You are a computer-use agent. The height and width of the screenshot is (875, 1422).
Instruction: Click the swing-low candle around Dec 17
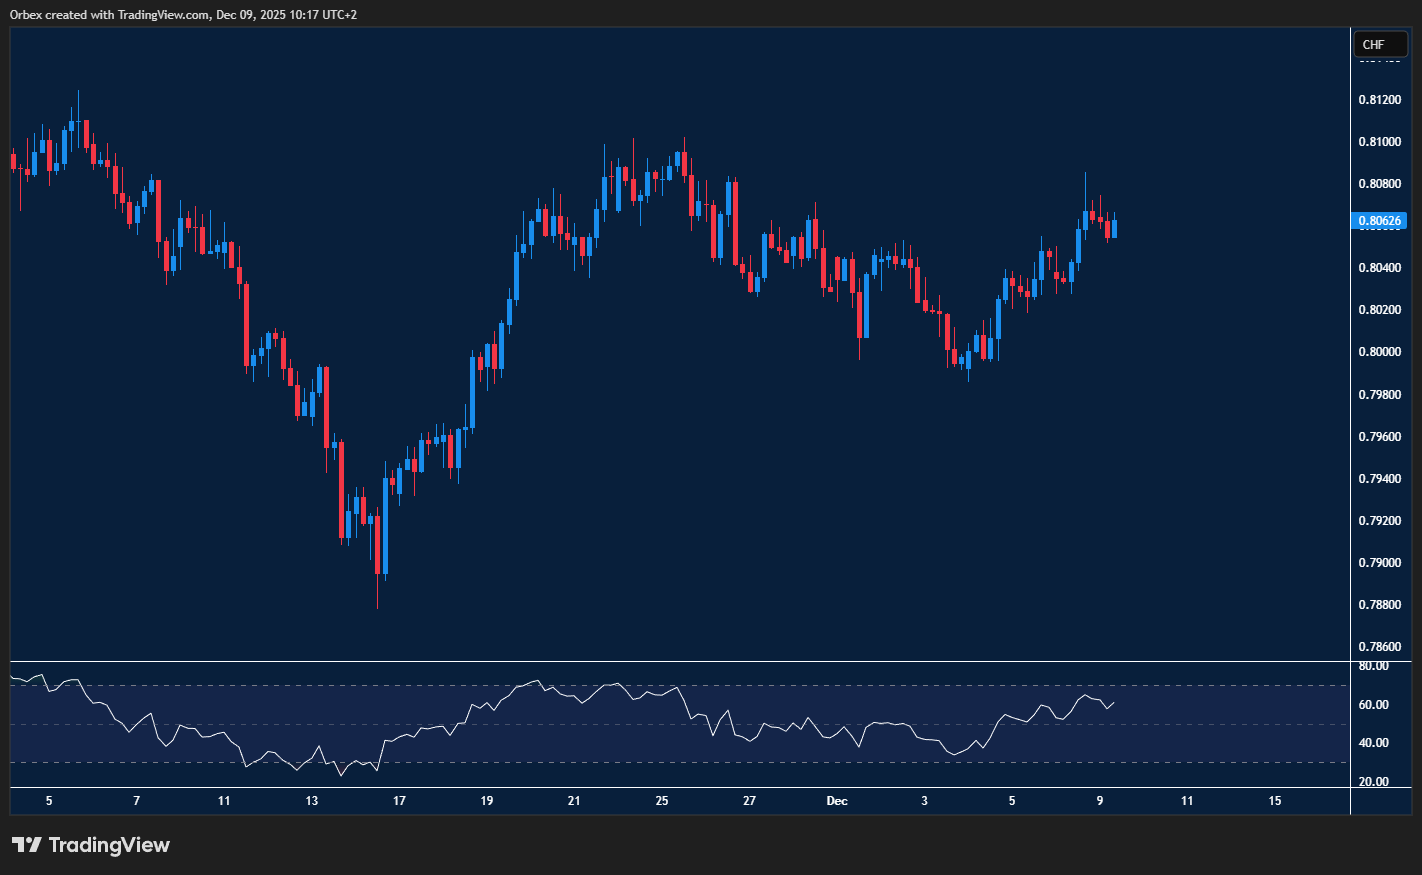[x=380, y=545]
